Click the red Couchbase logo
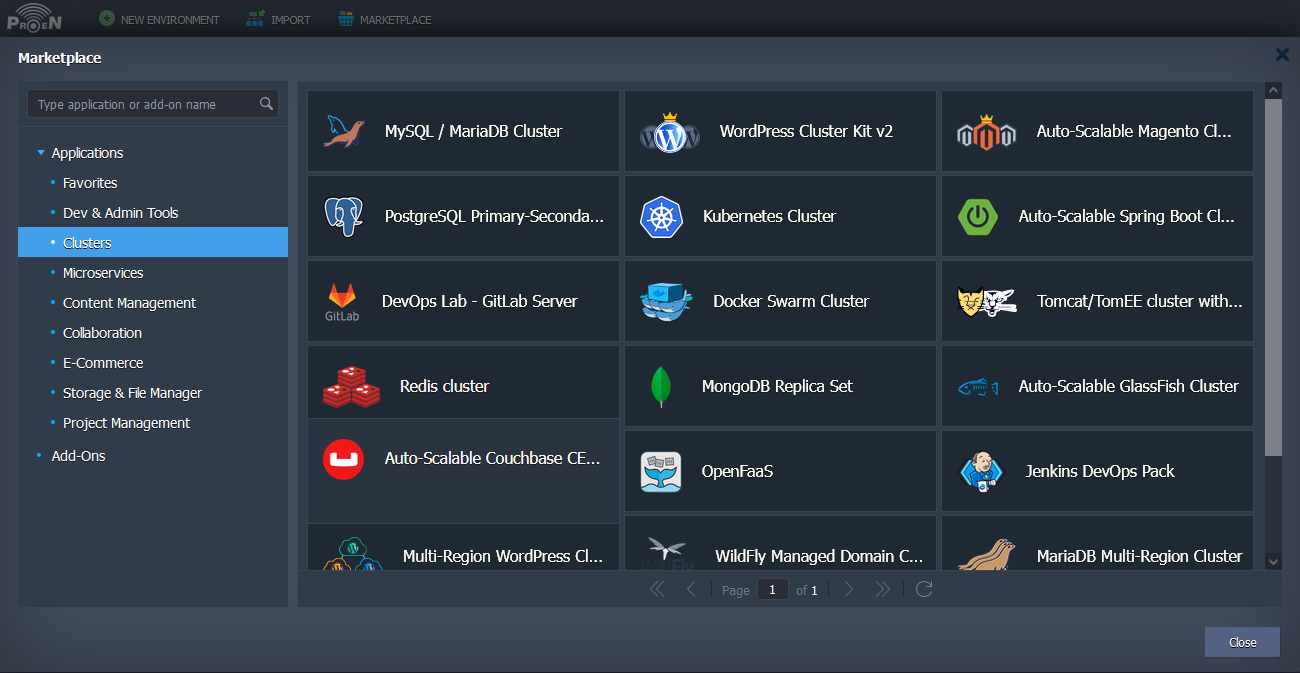The height and width of the screenshot is (673, 1300). click(x=343, y=460)
